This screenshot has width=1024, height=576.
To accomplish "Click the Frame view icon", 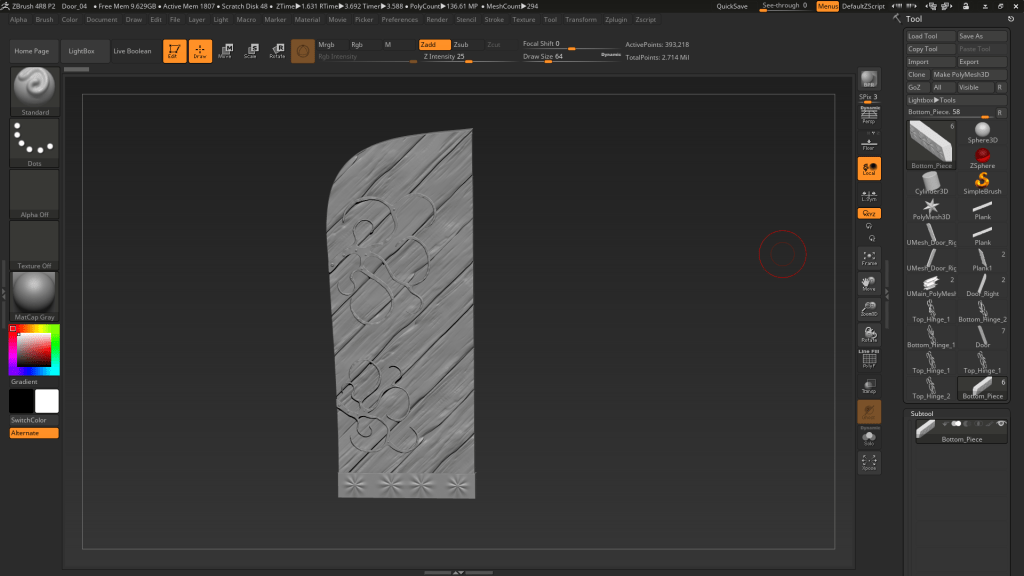I will point(869,258).
